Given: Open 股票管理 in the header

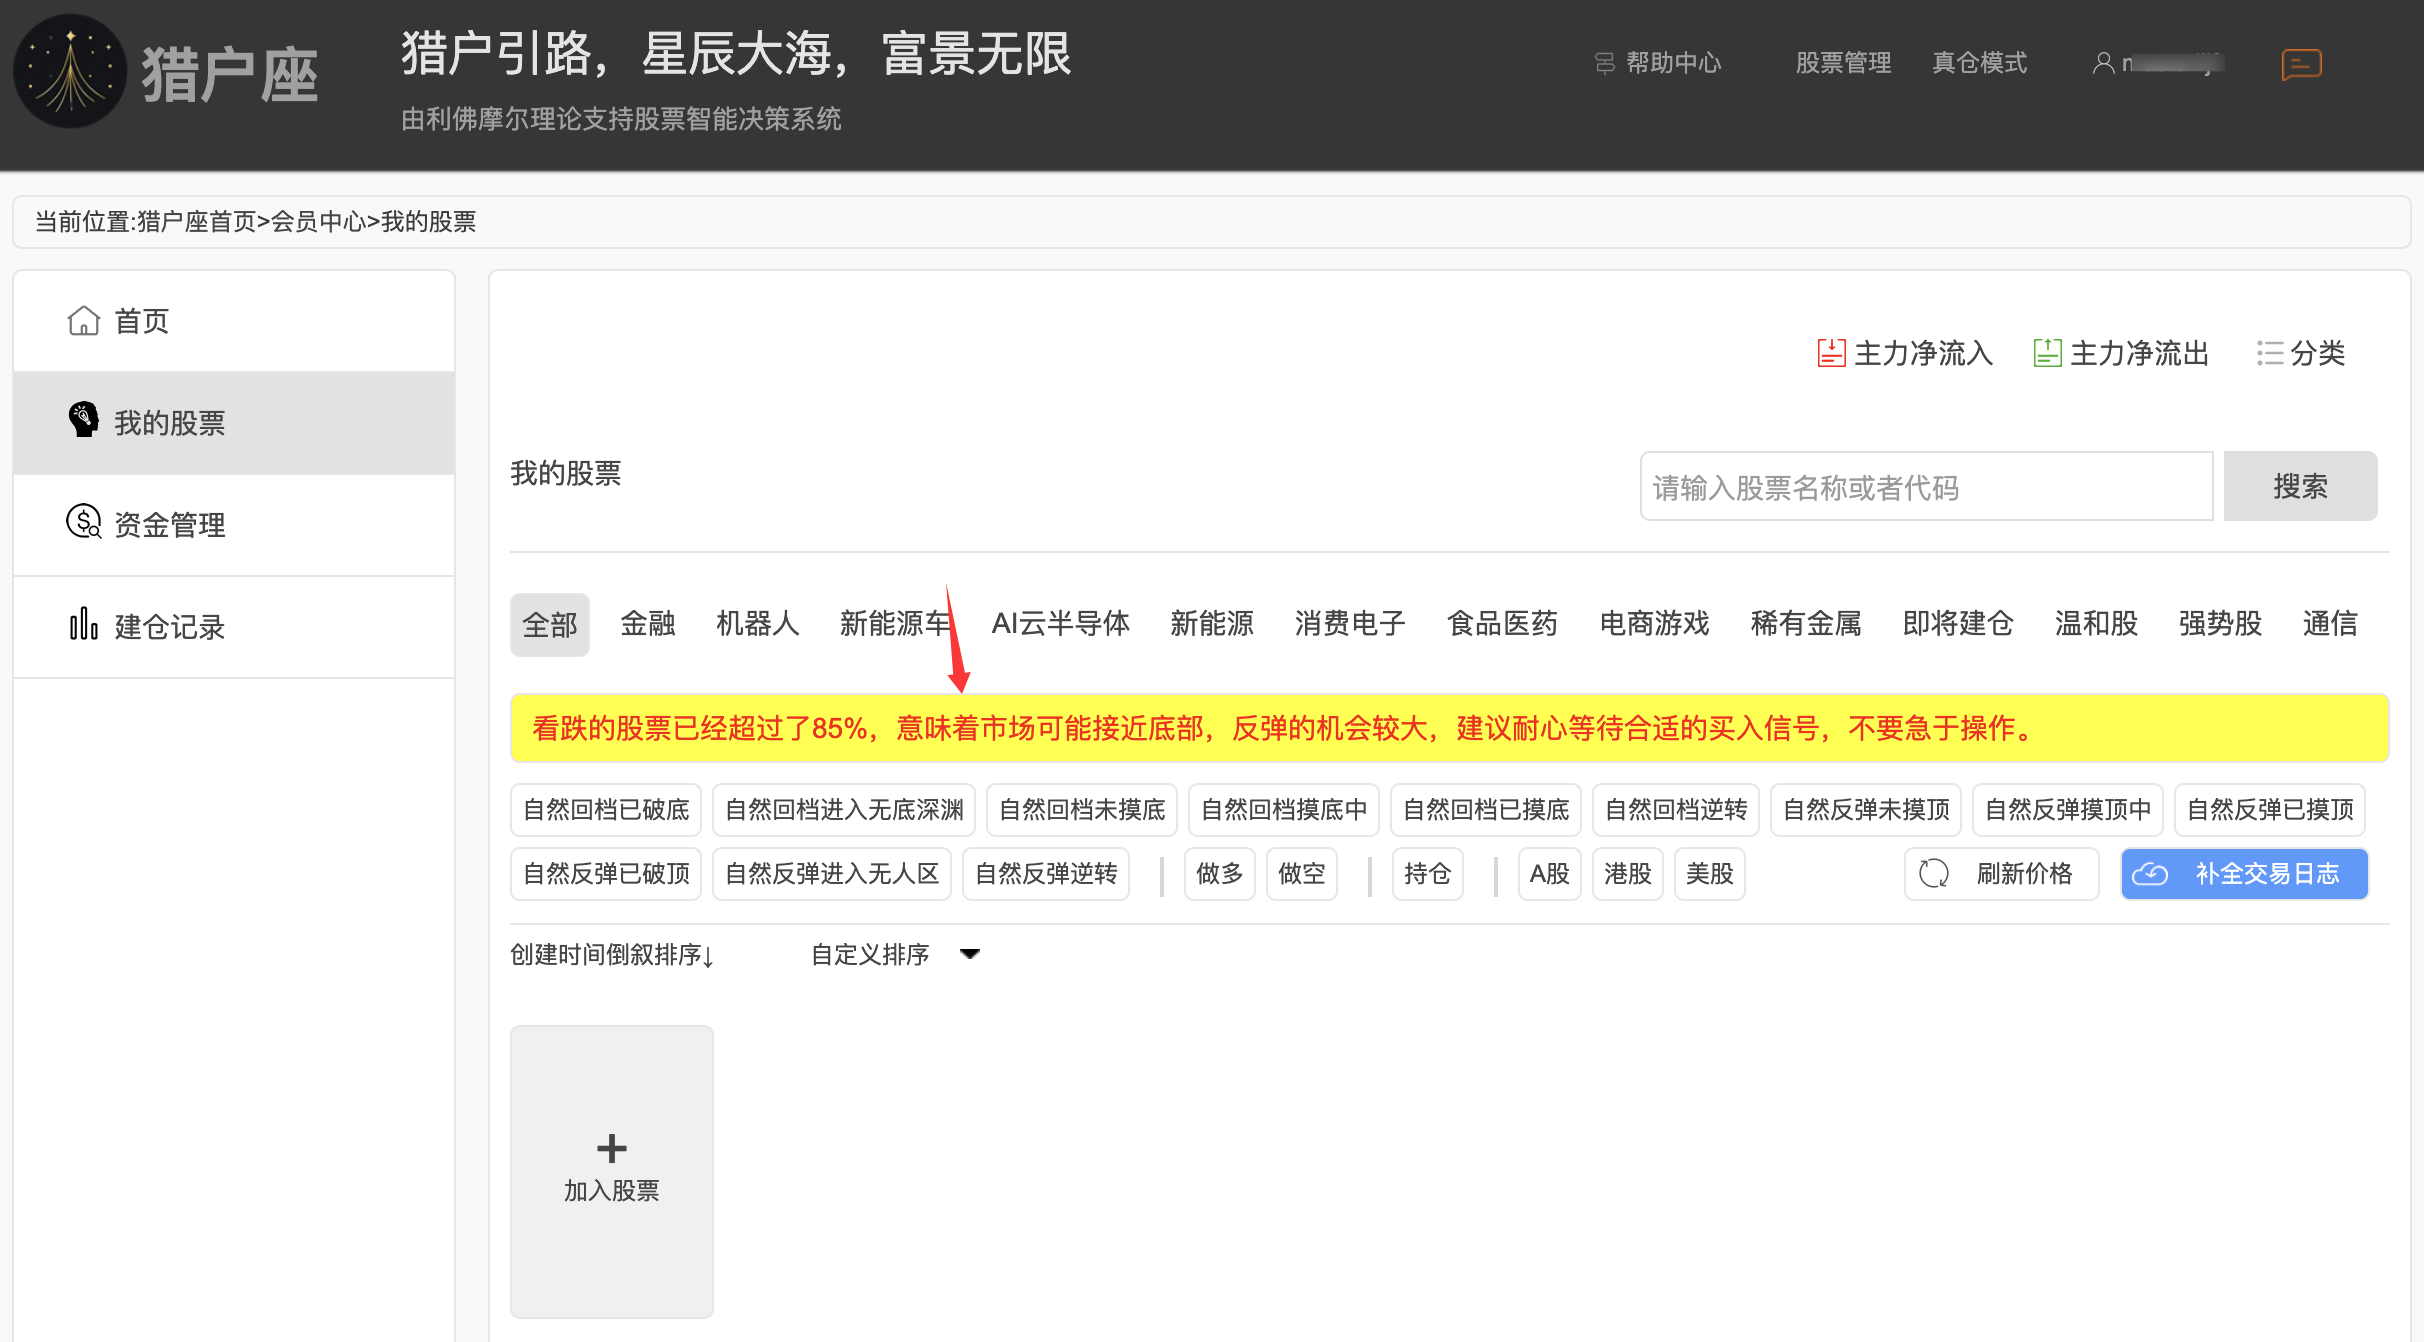Looking at the screenshot, I should click(1843, 63).
